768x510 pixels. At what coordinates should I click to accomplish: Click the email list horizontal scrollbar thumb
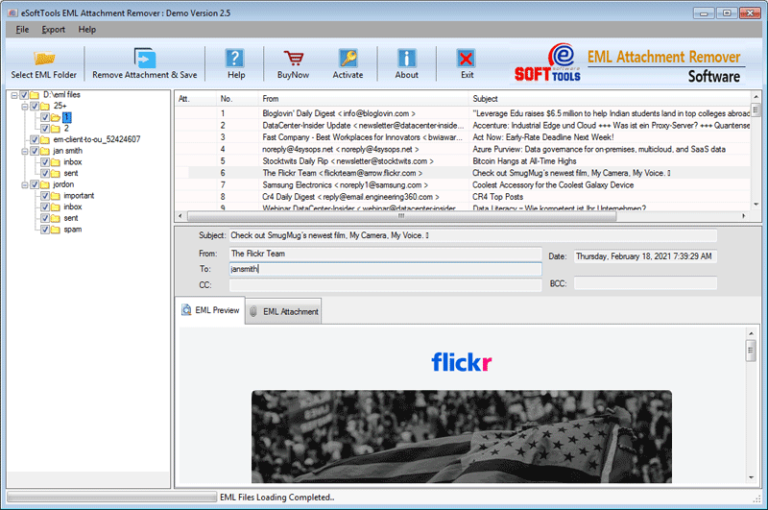402,216
